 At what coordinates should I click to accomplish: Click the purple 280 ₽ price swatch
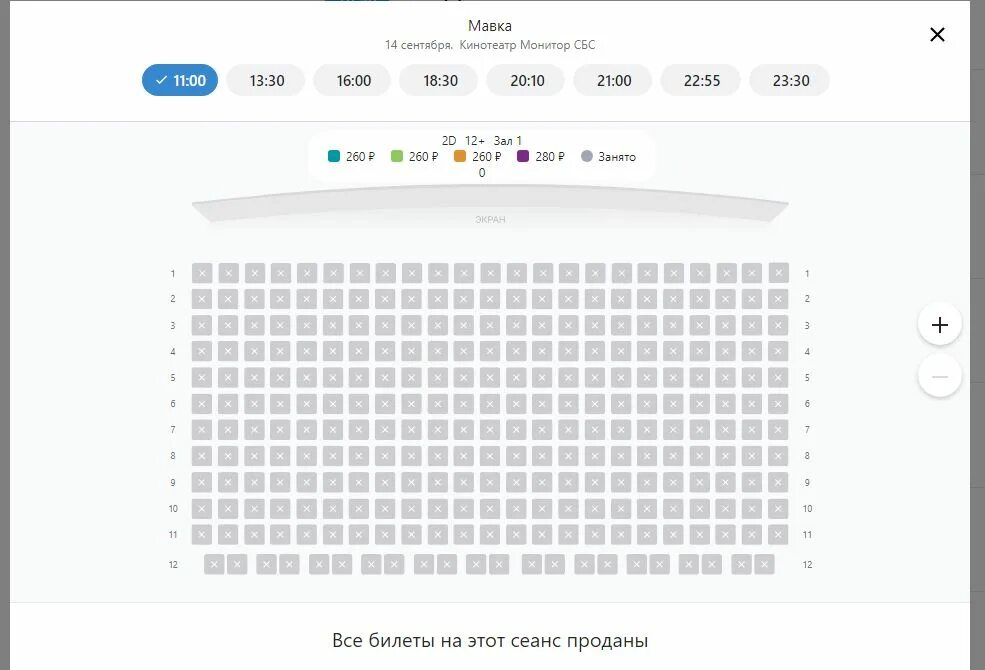pos(523,156)
